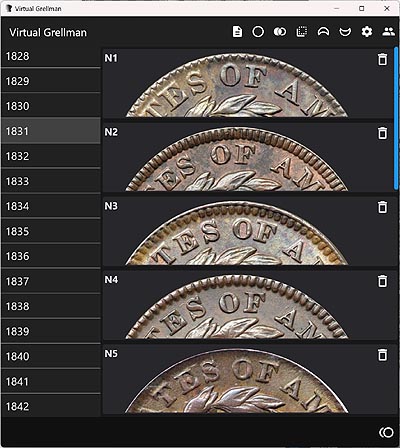Select year 1839 in list
Screen dimensions: 400x448
click(51, 331)
